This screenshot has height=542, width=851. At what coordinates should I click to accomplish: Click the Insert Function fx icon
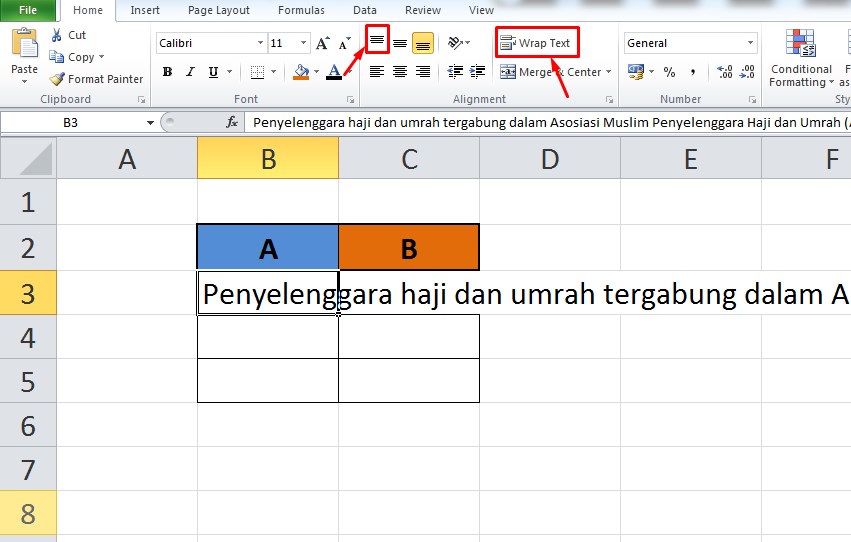pos(232,123)
